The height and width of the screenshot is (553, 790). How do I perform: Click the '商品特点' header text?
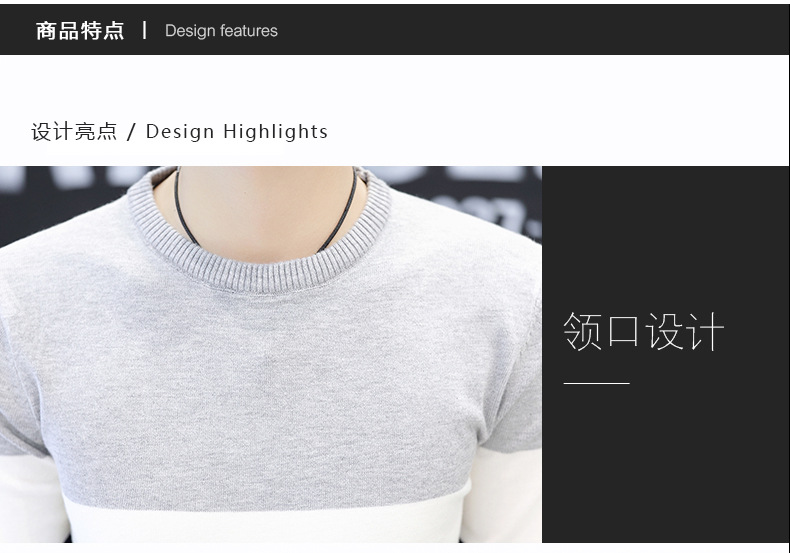(80, 31)
